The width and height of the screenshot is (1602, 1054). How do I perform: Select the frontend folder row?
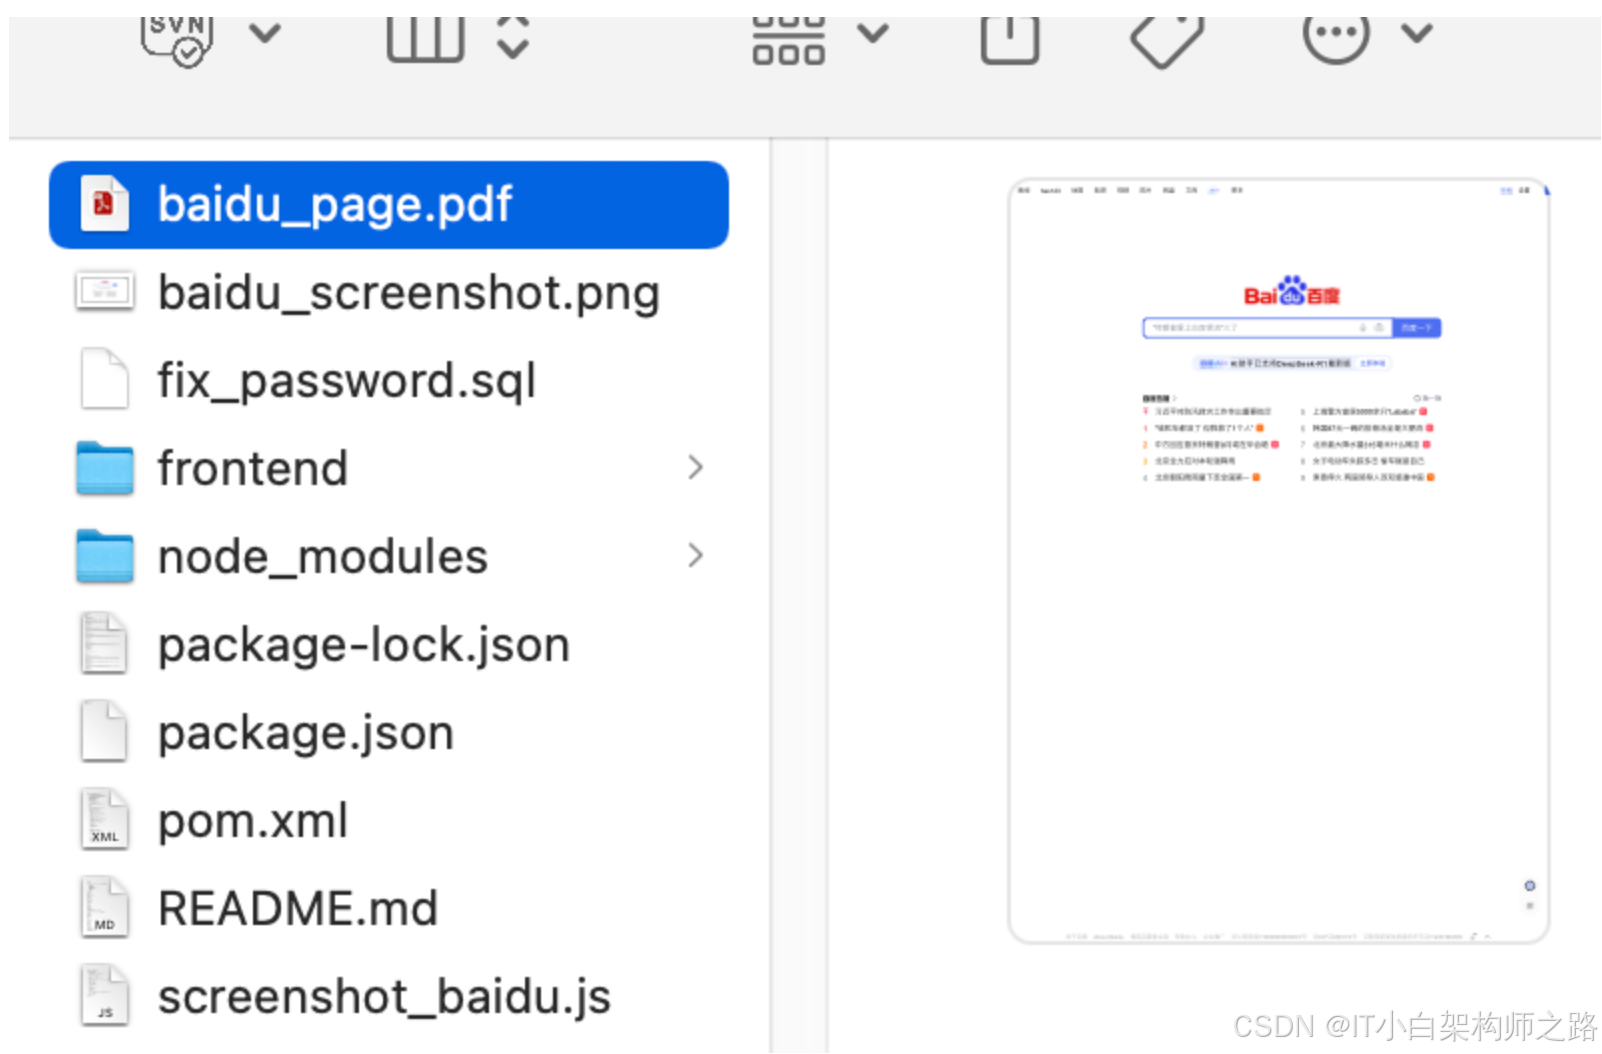tap(388, 468)
